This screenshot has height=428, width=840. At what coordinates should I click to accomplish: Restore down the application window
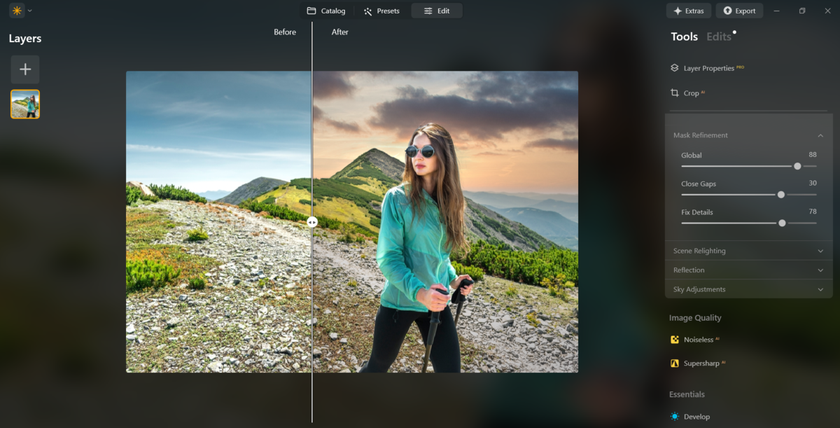tap(802, 11)
